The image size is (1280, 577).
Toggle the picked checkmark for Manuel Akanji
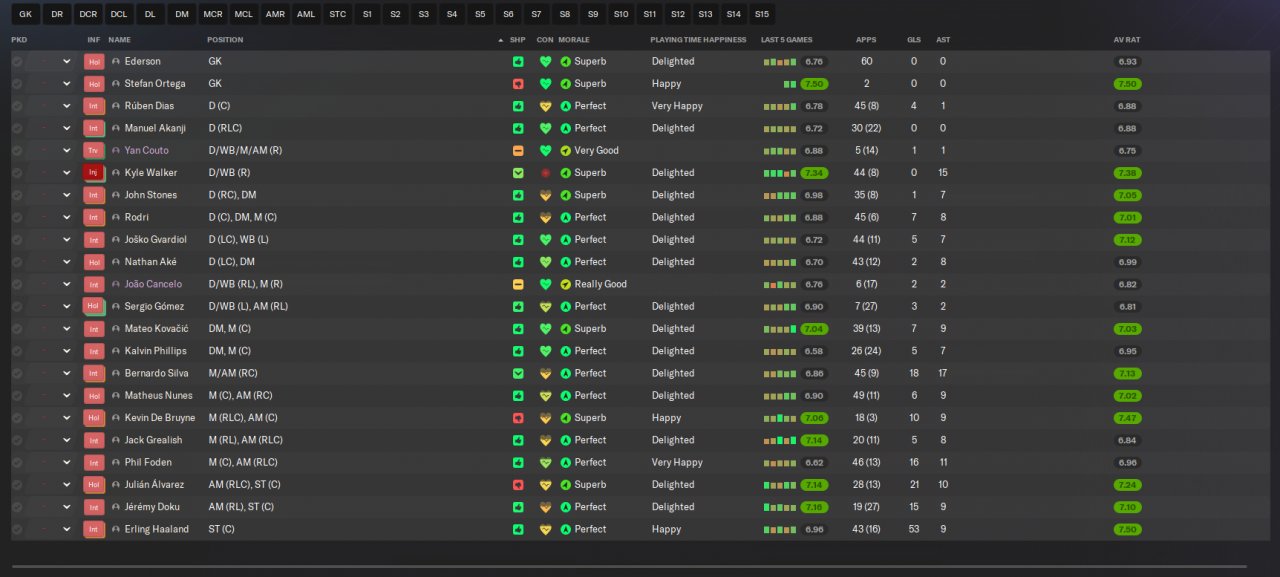[17, 128]
